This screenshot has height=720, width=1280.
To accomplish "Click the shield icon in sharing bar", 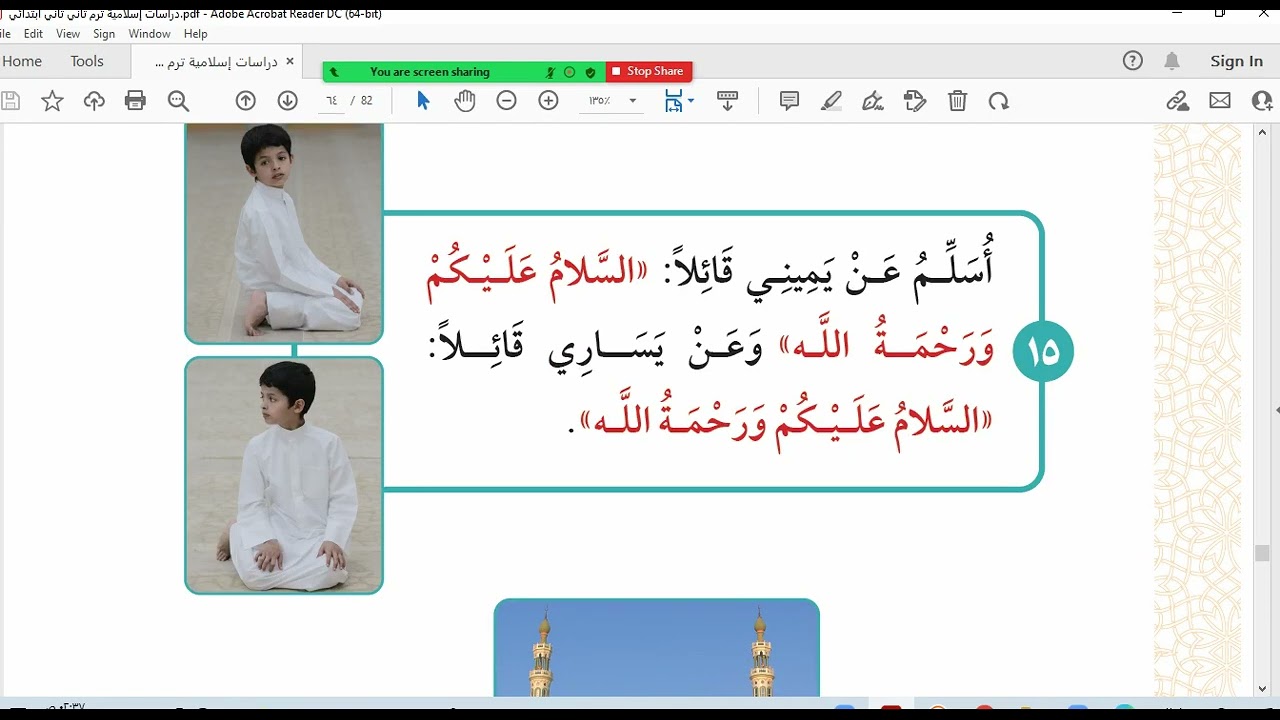I will 591,72.
